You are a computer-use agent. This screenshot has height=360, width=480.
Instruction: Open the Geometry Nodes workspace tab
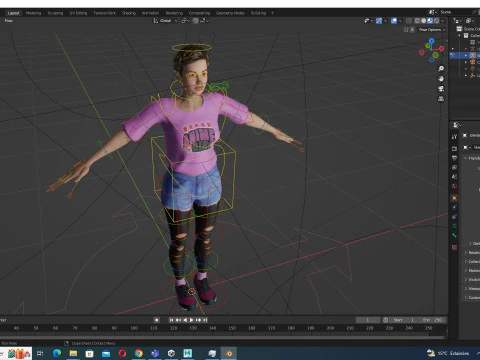230,13
